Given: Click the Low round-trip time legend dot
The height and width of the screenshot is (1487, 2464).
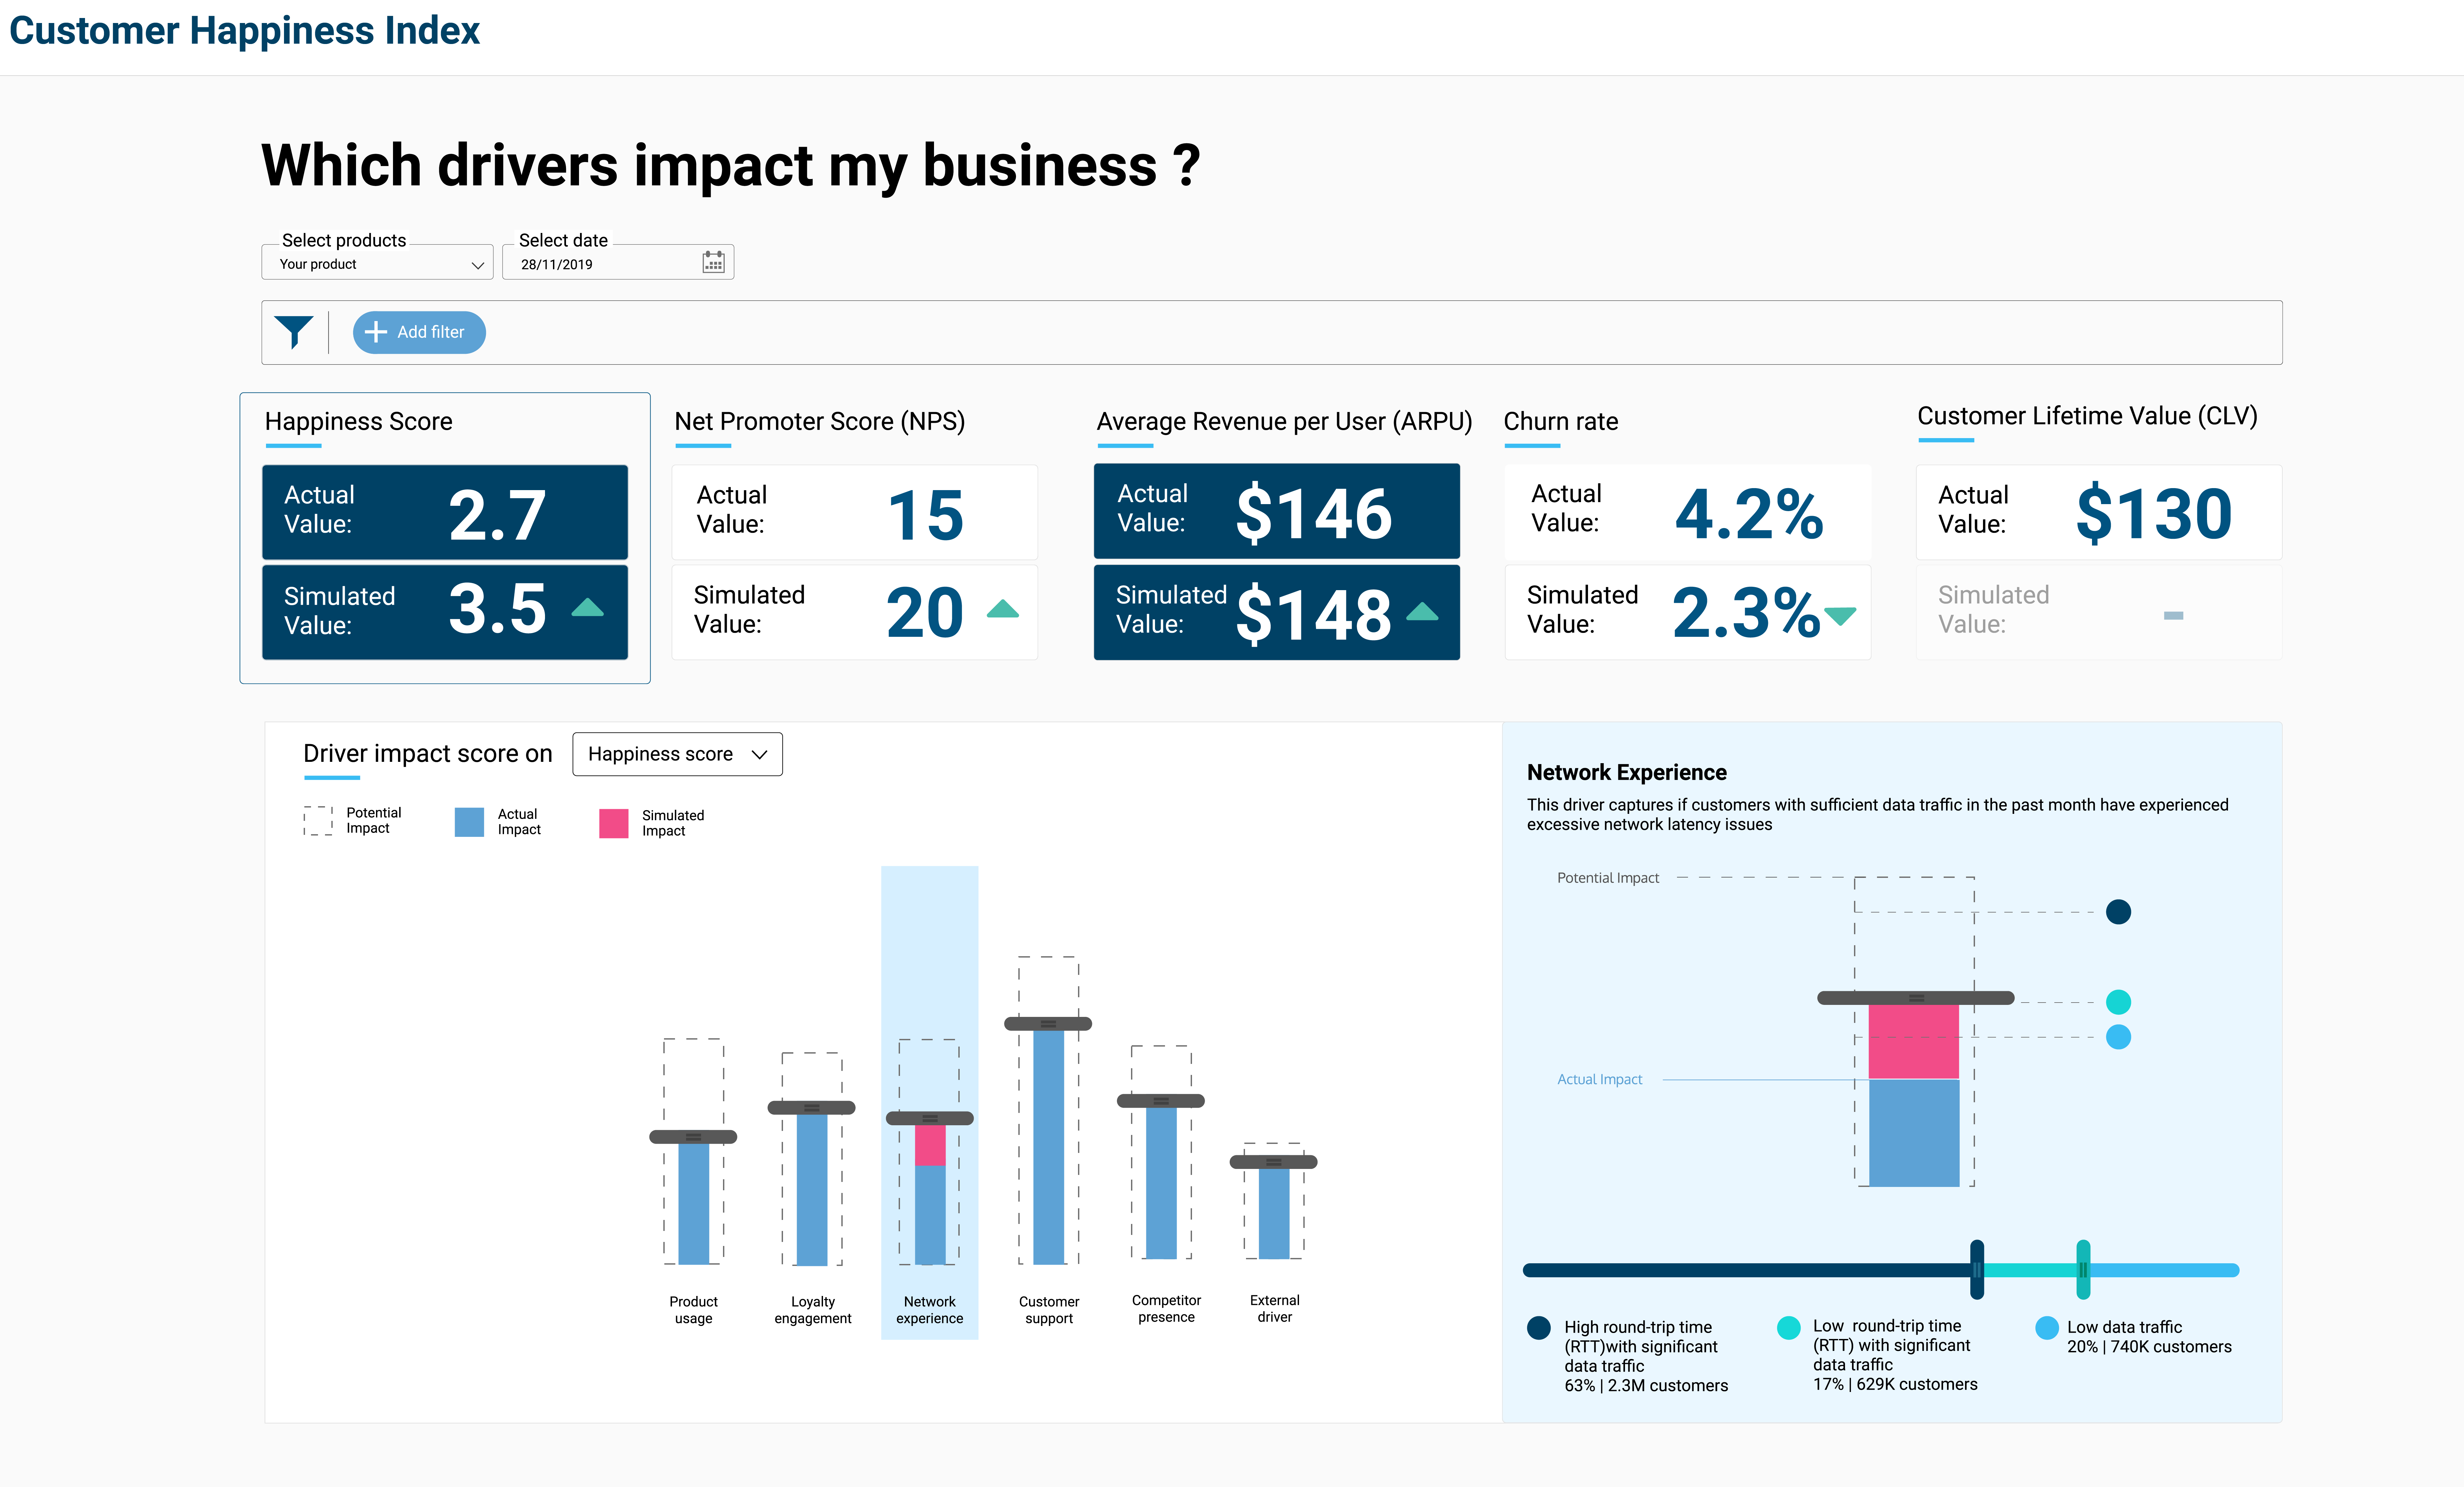Looking at the screenshot, I should (x=1789, y=1328).
